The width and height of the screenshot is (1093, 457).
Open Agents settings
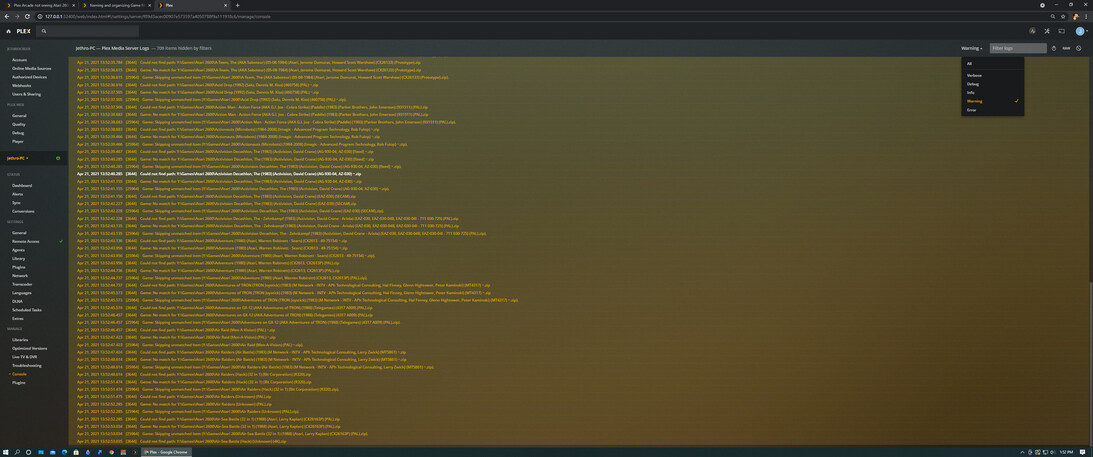point(19,249)
